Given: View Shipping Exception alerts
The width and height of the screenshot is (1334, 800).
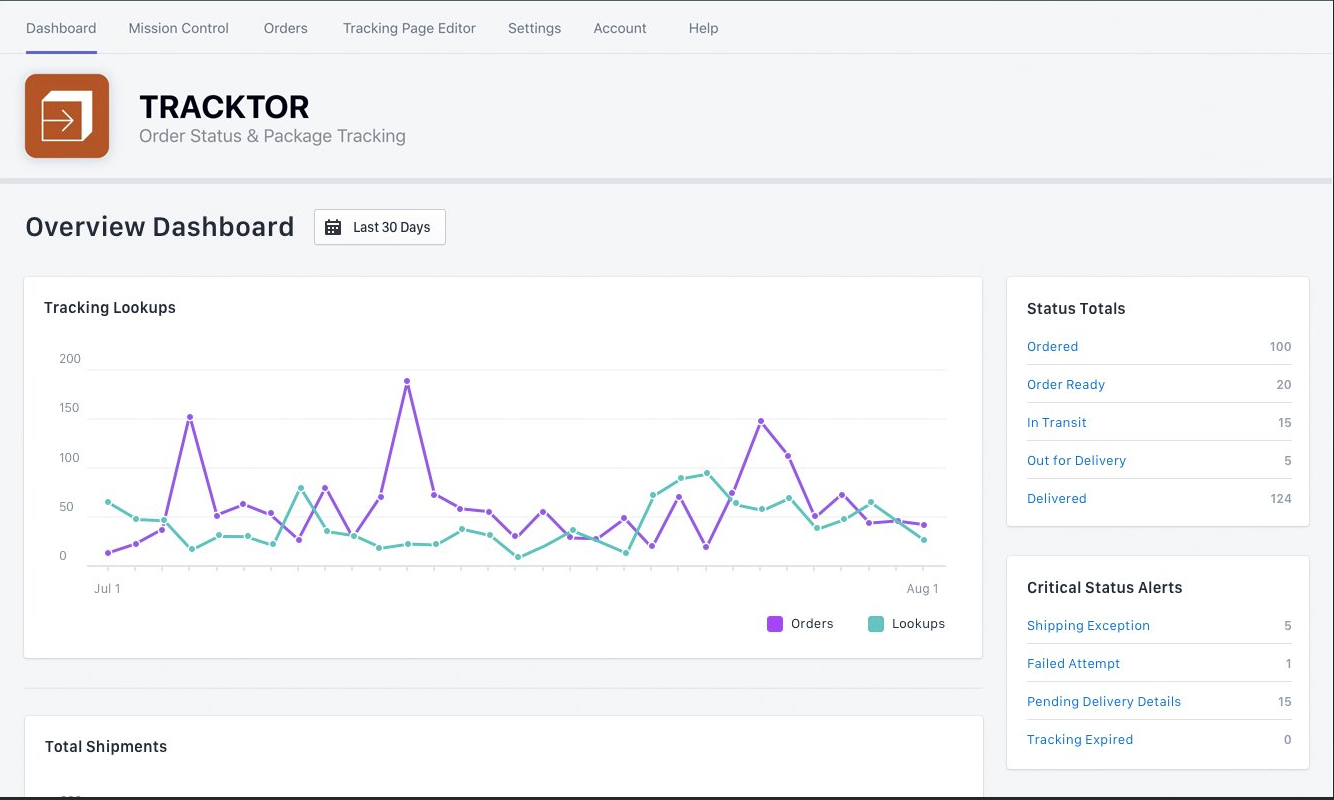Looking at the screenshot, I should (x=1088, y=626).
